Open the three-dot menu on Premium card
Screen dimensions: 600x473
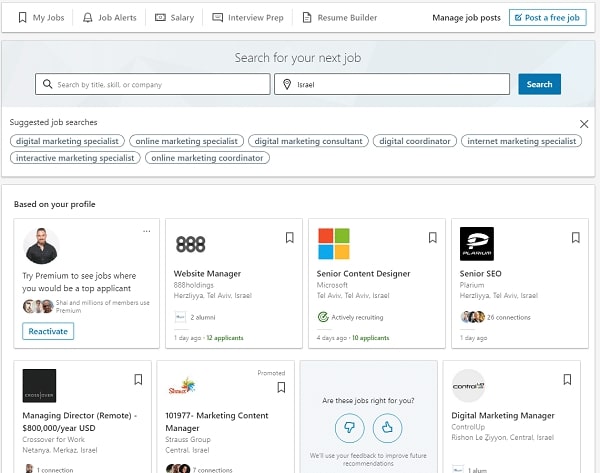click(147, 231)
